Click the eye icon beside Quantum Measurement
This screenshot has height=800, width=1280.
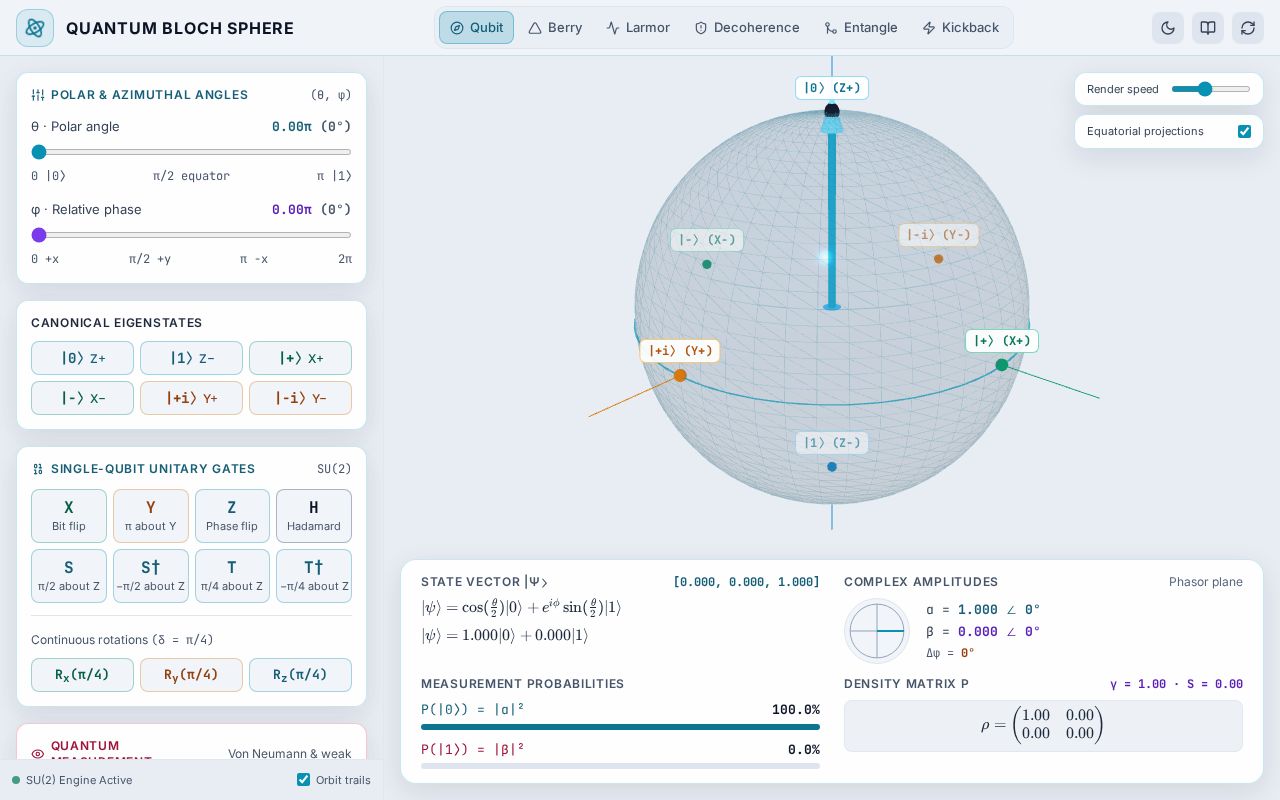click(x=38, y=754)
